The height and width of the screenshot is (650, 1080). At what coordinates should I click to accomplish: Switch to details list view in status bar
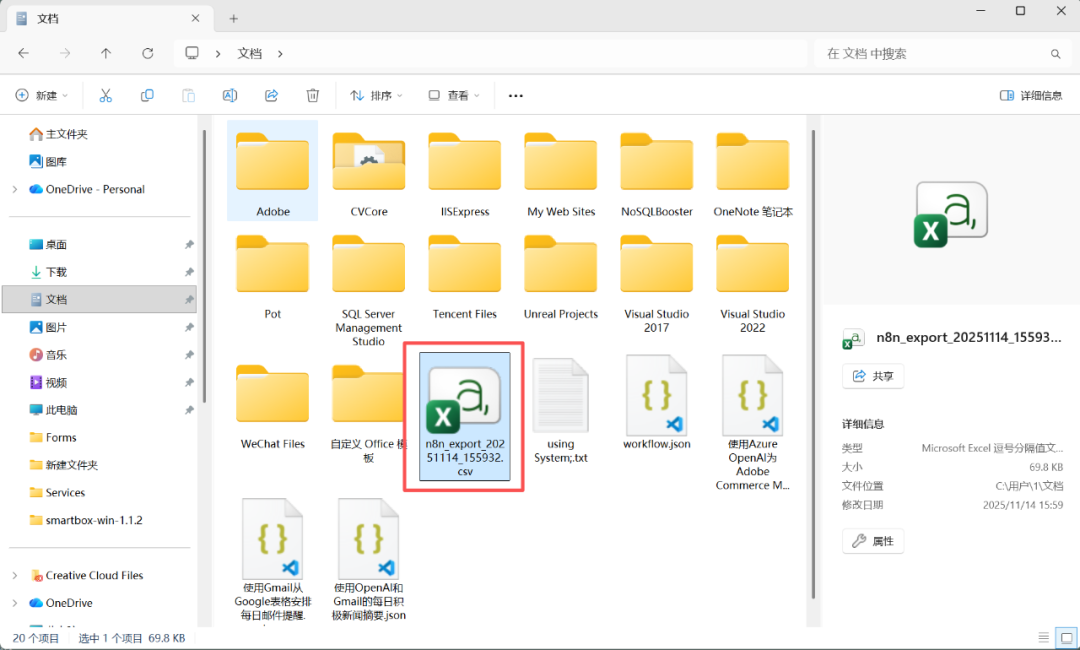tap(1044, 638)
